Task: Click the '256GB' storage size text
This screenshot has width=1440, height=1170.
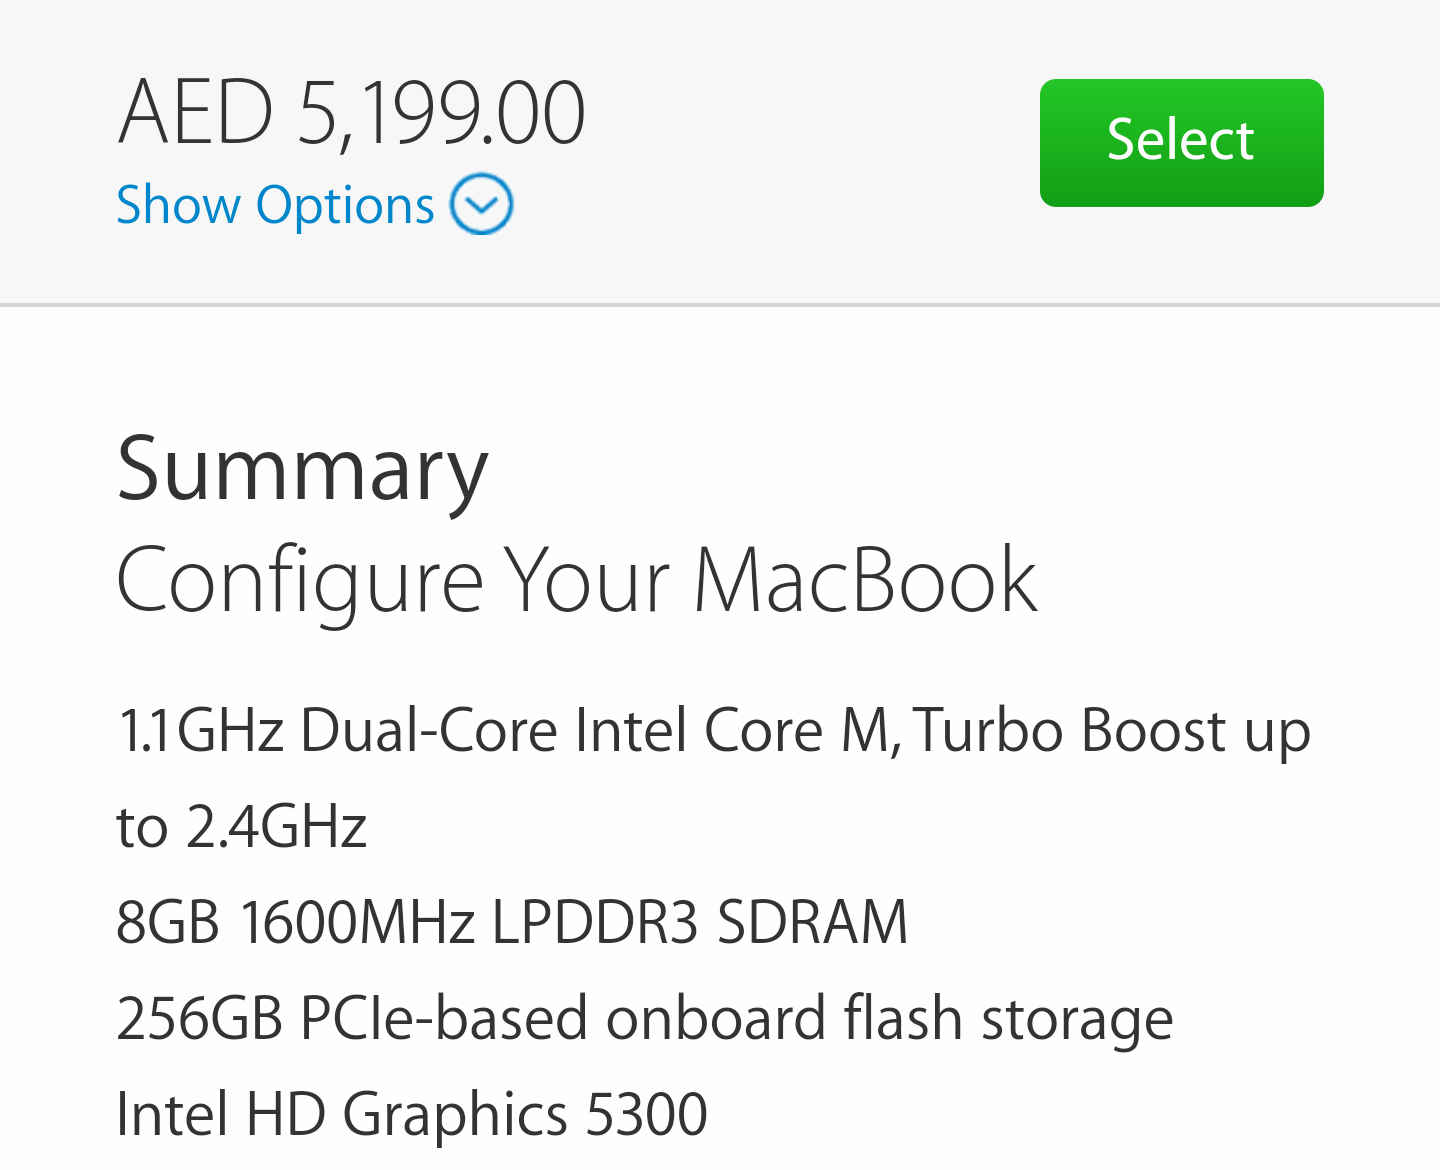Action: [200, 1019]
